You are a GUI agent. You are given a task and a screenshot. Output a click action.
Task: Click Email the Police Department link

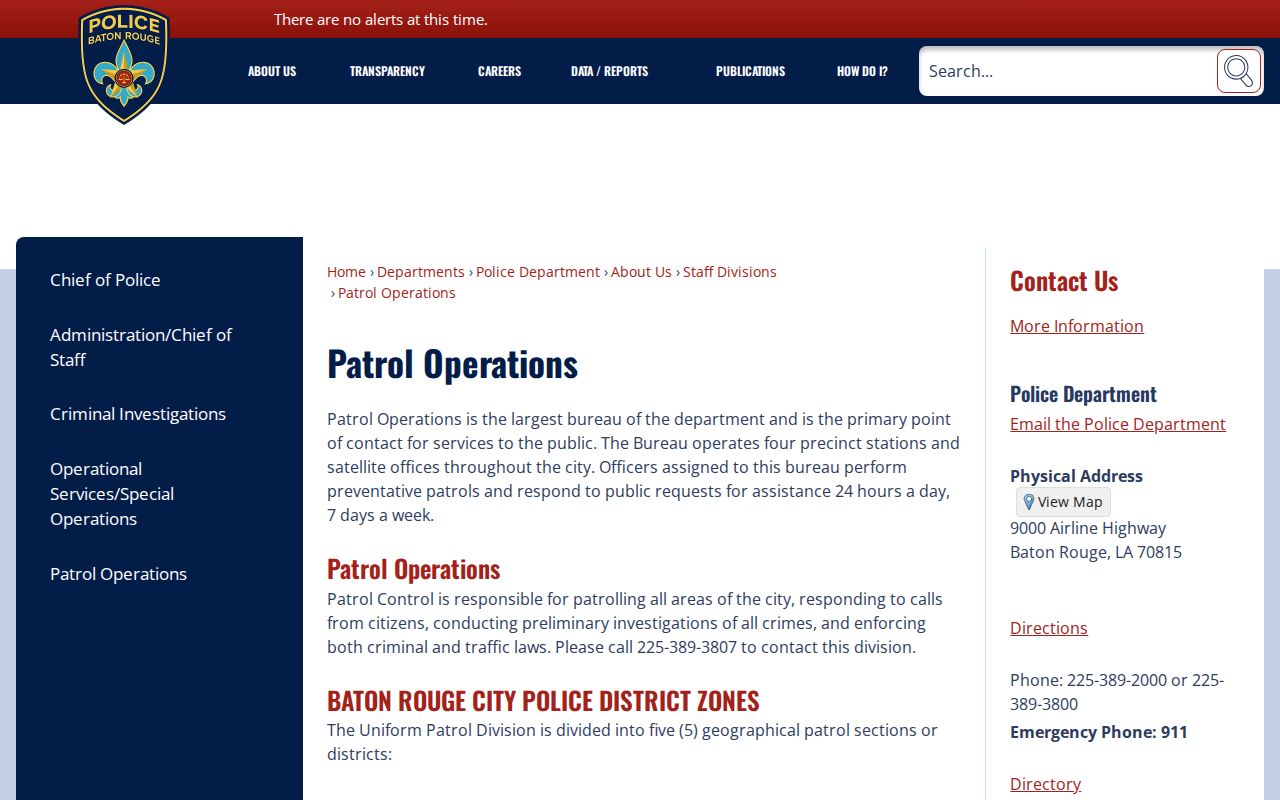point(1118,424)
